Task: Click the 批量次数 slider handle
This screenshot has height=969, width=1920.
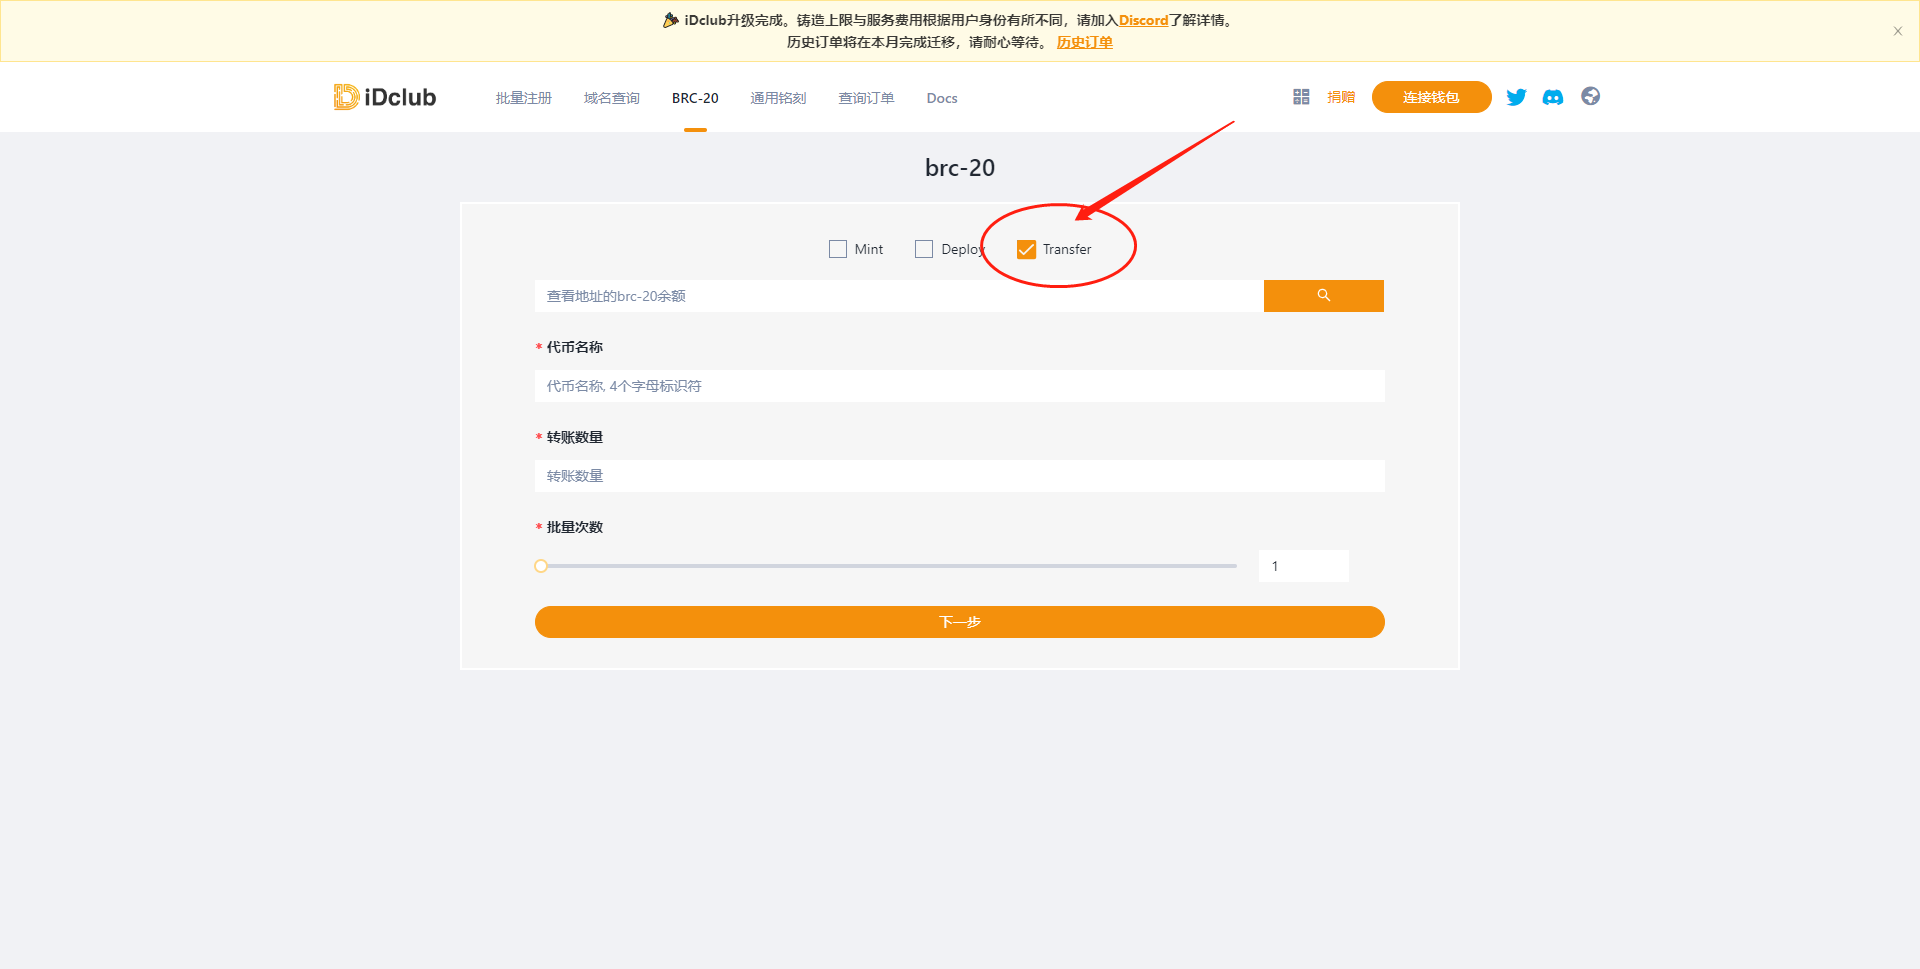Action: click(x=541, y=566)
